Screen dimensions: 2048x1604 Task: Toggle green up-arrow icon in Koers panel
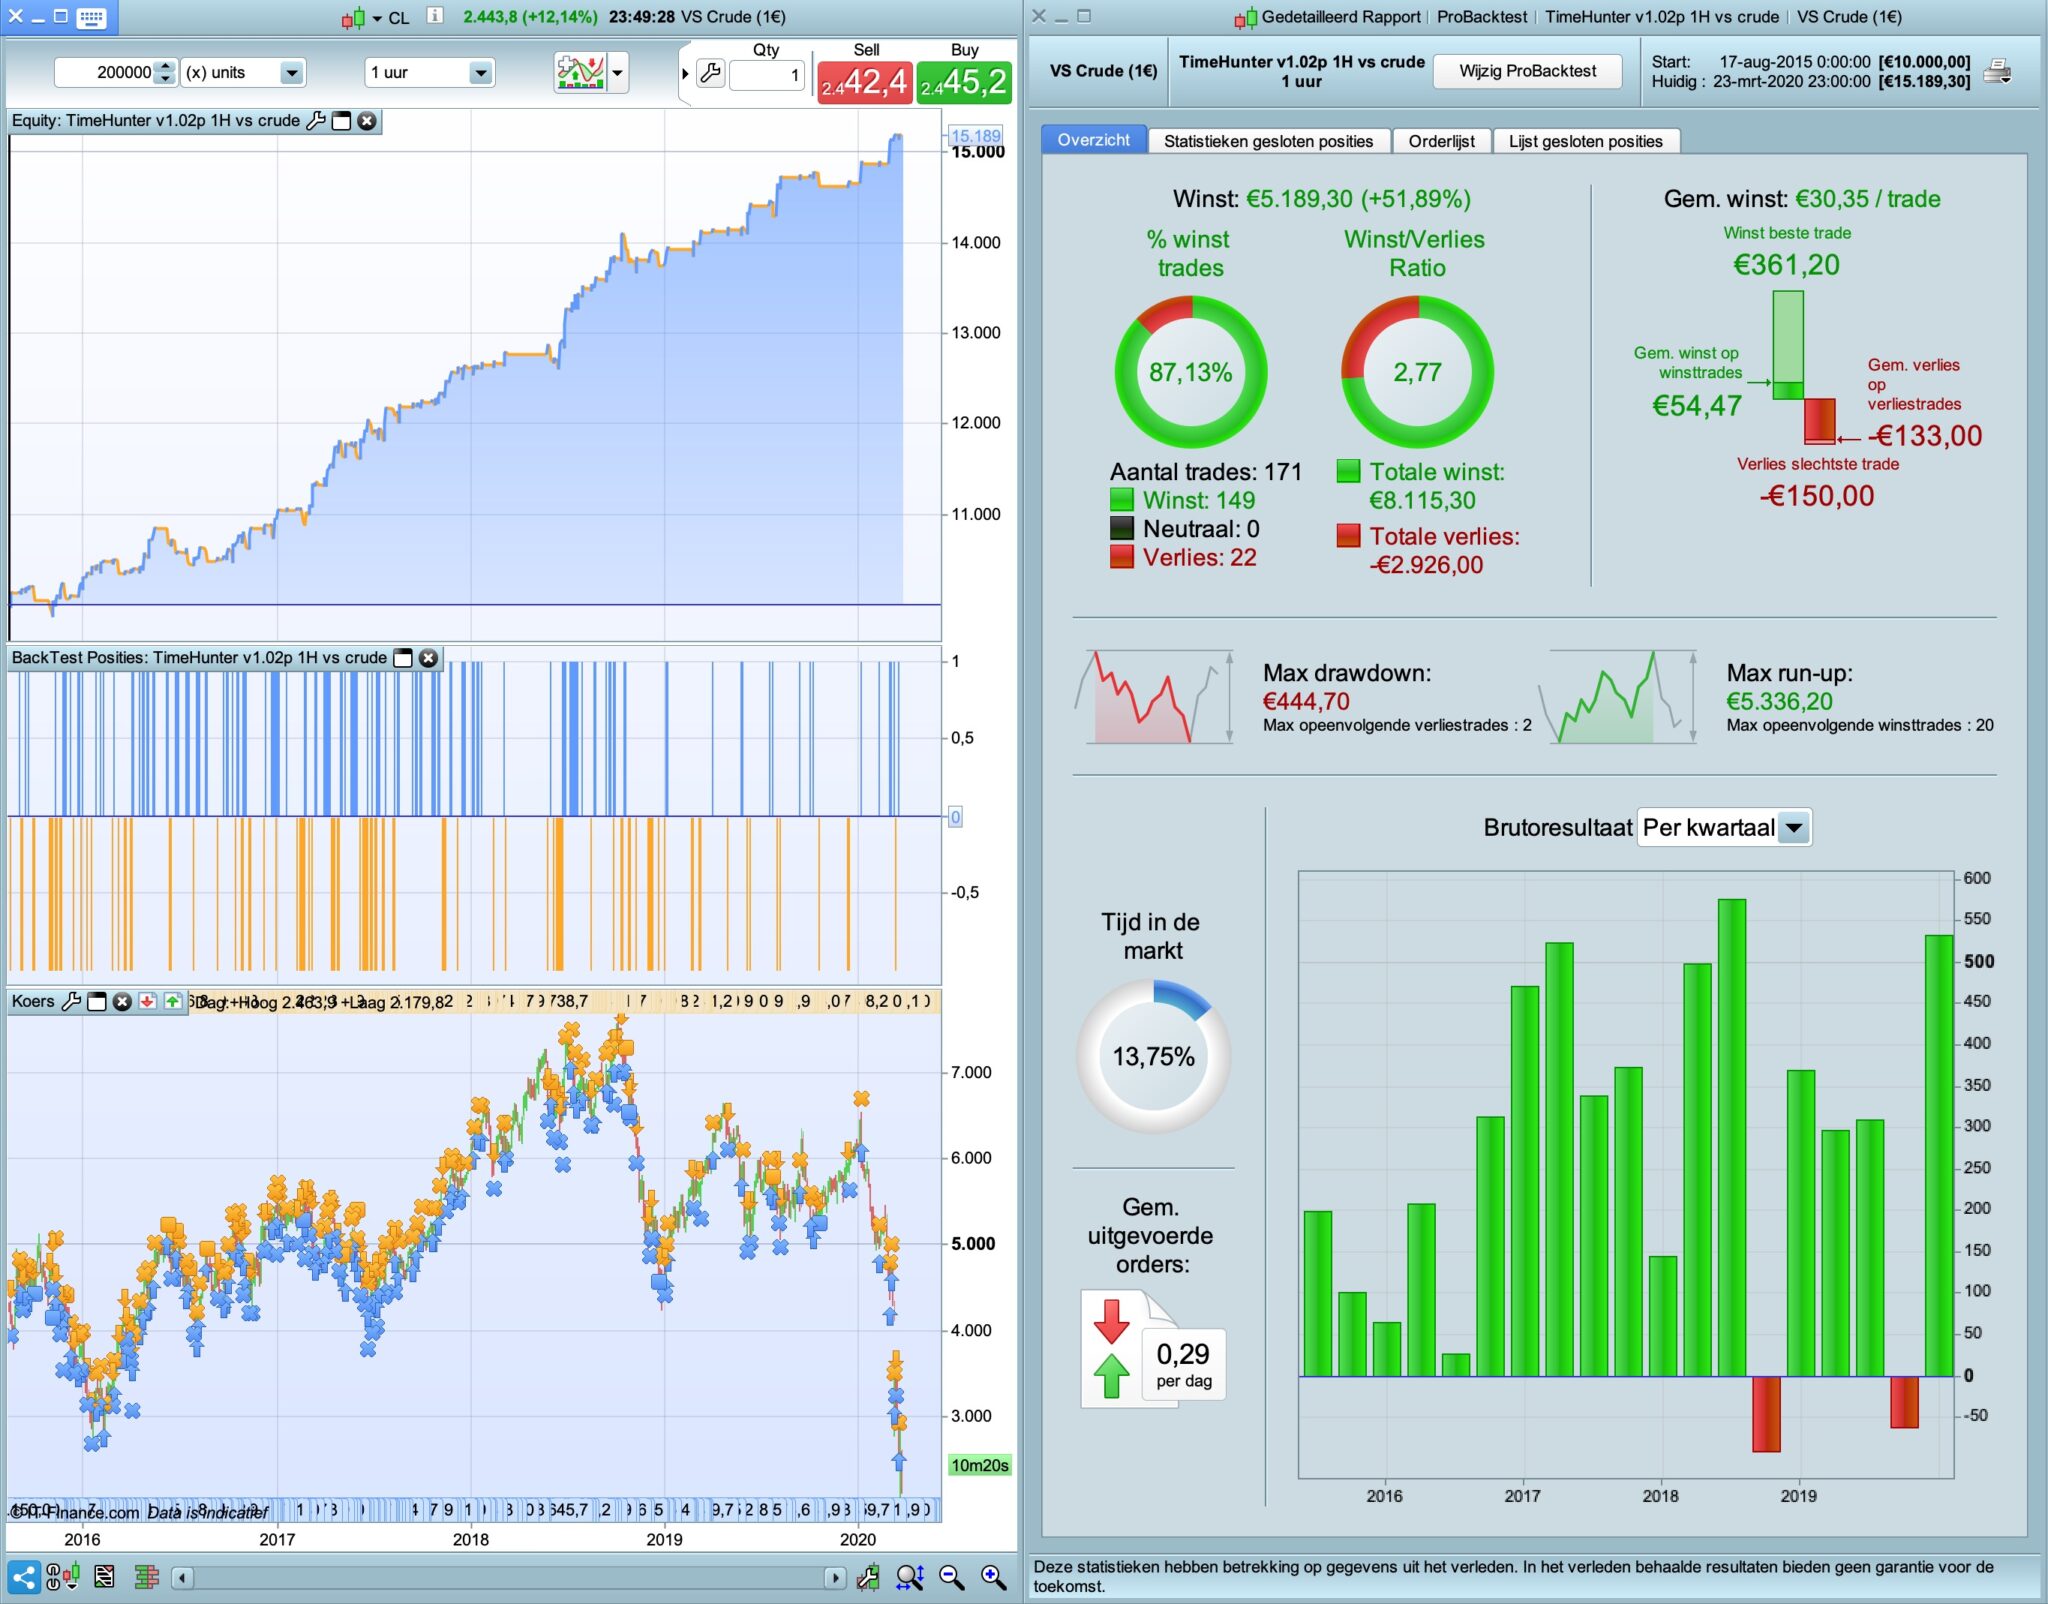click(173, 1001)
